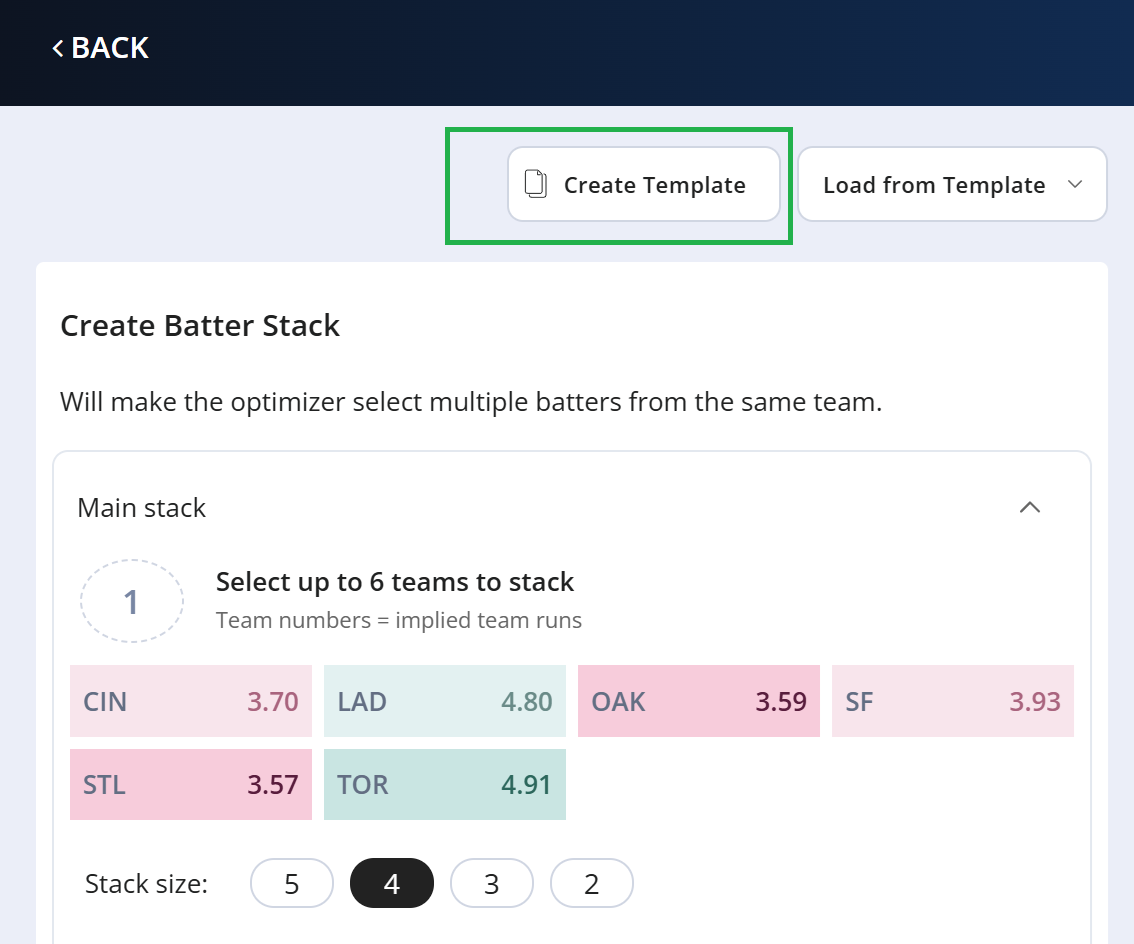Screen dimensions: 1134x944
Task: Click the back arrow chevron icon
Action: tap(58, 48)
